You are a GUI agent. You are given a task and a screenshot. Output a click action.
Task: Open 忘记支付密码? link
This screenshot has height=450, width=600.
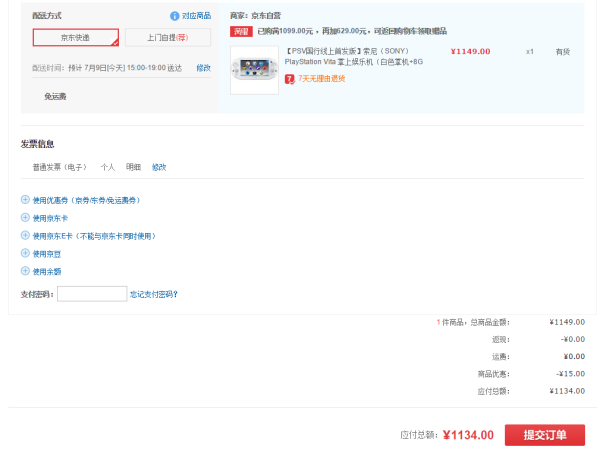tap(154, 294)
